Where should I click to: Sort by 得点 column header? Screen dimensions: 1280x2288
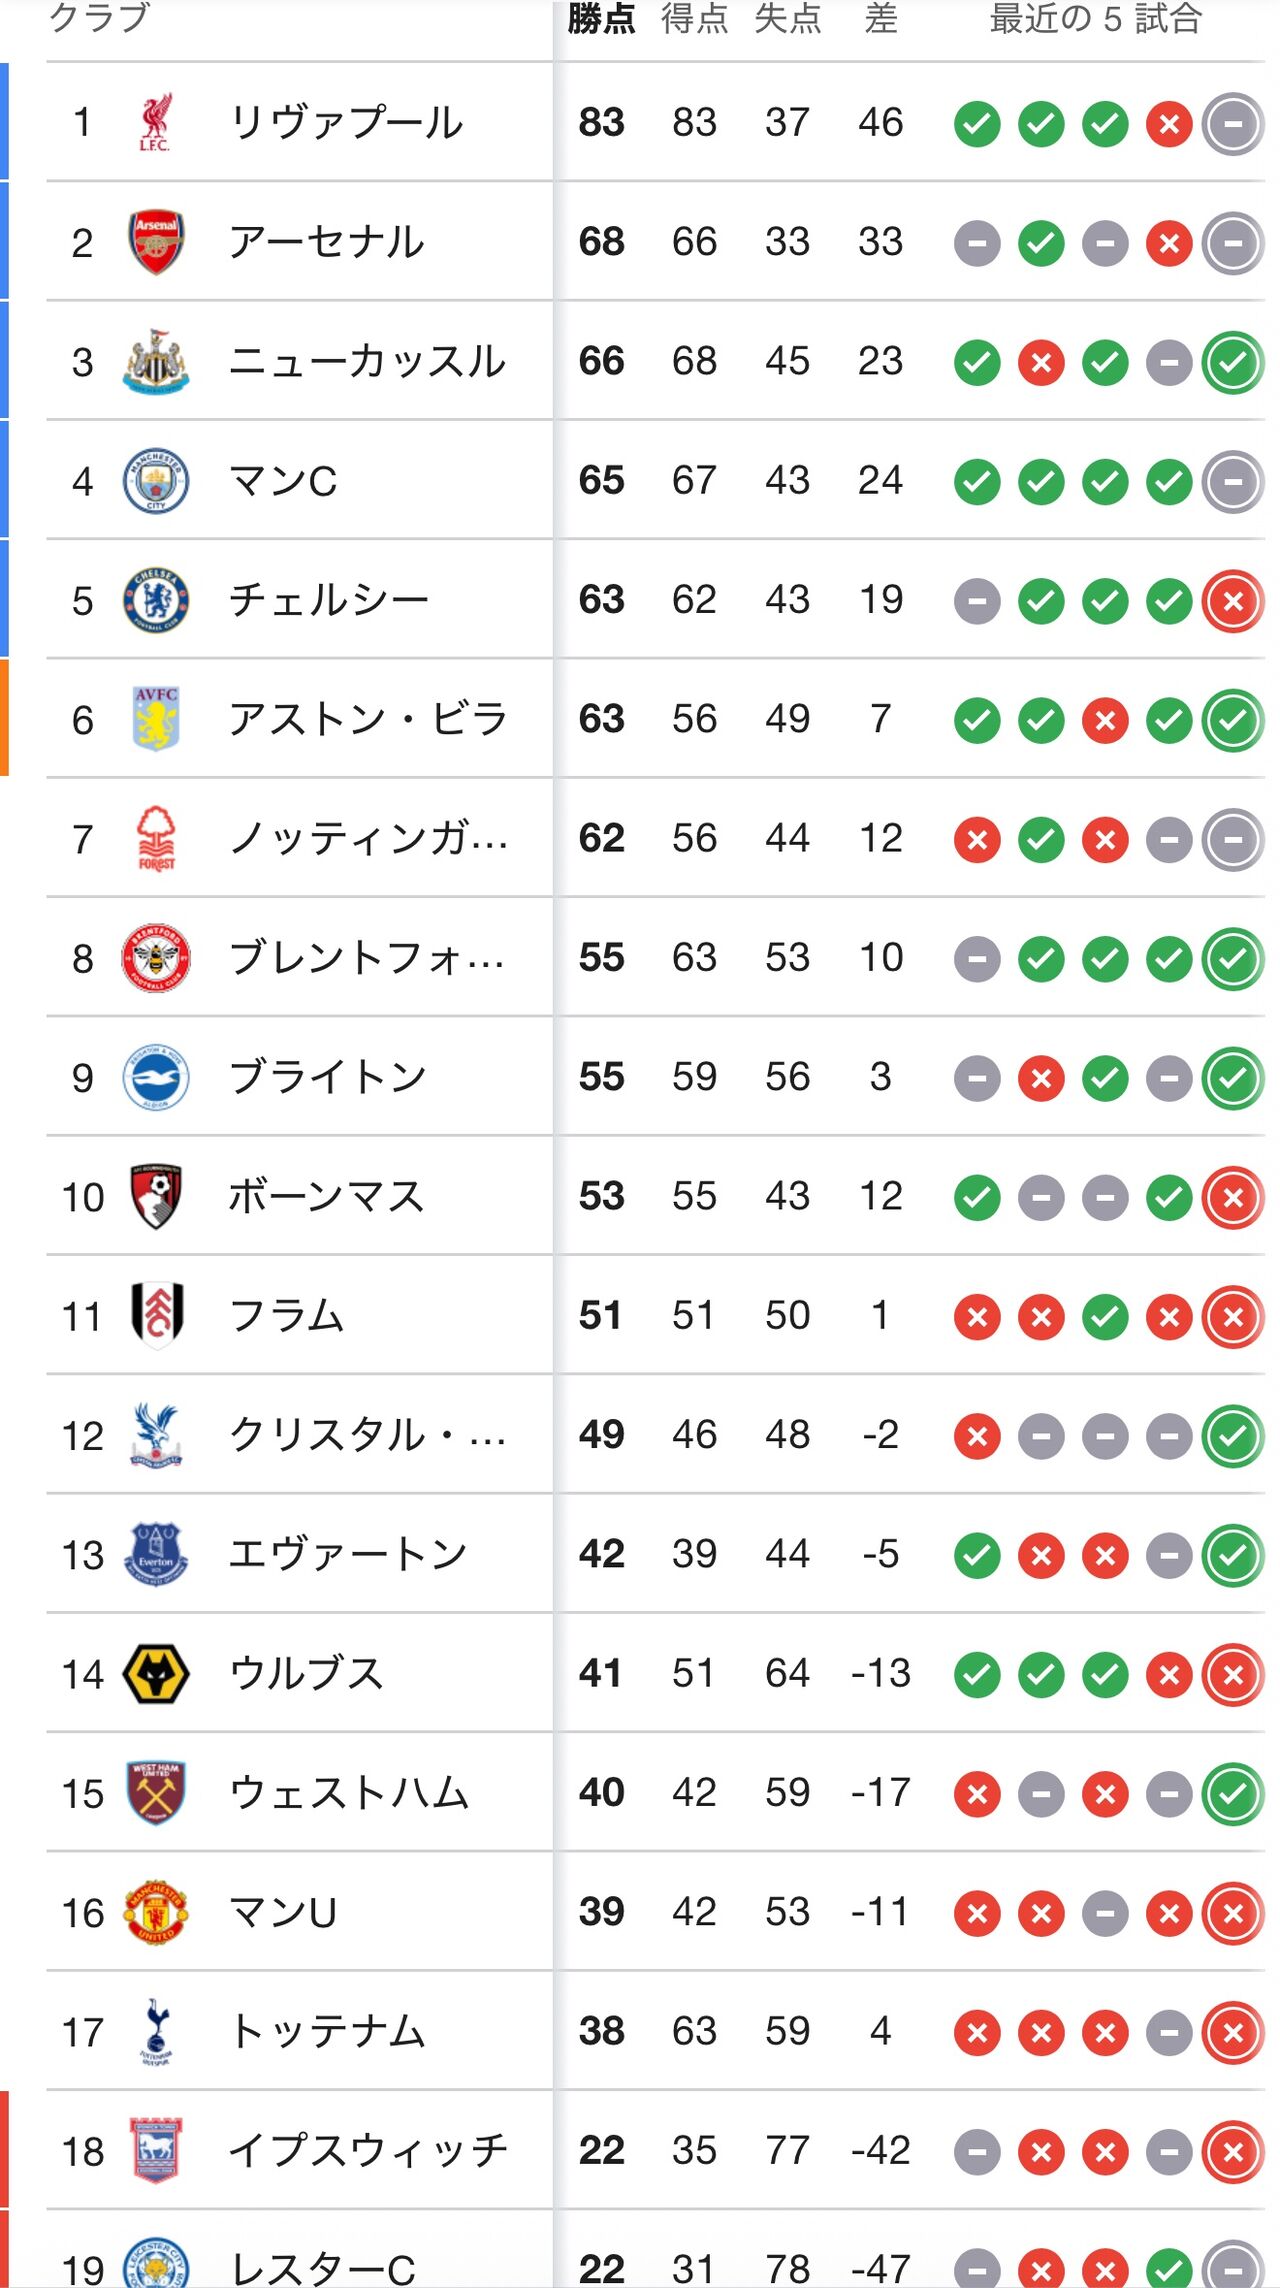coord(694,18)
